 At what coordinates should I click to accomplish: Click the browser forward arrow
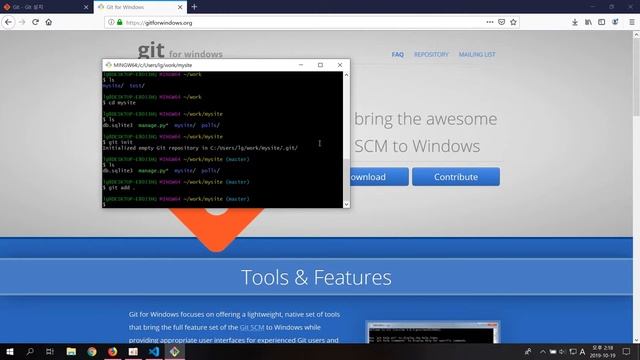tap(22, 22)
